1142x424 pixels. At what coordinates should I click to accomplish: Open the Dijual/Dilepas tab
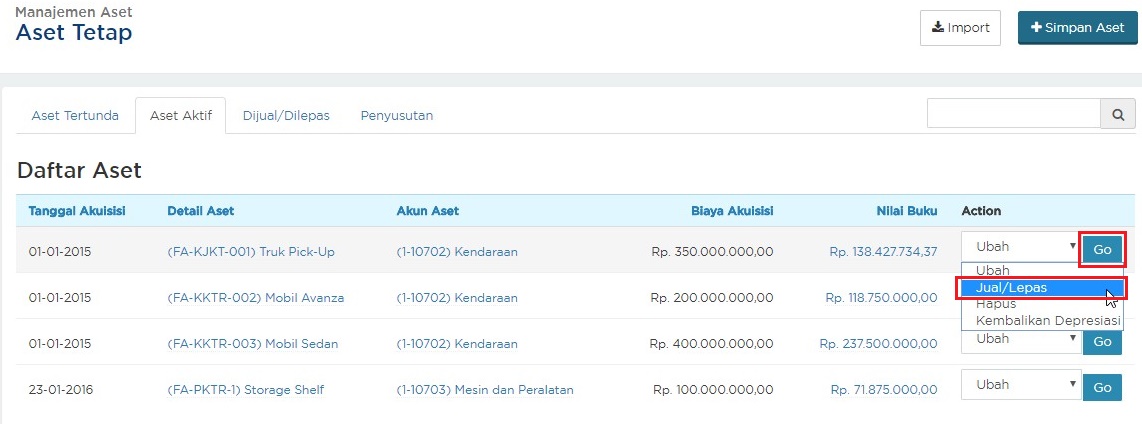coord(286,116)
